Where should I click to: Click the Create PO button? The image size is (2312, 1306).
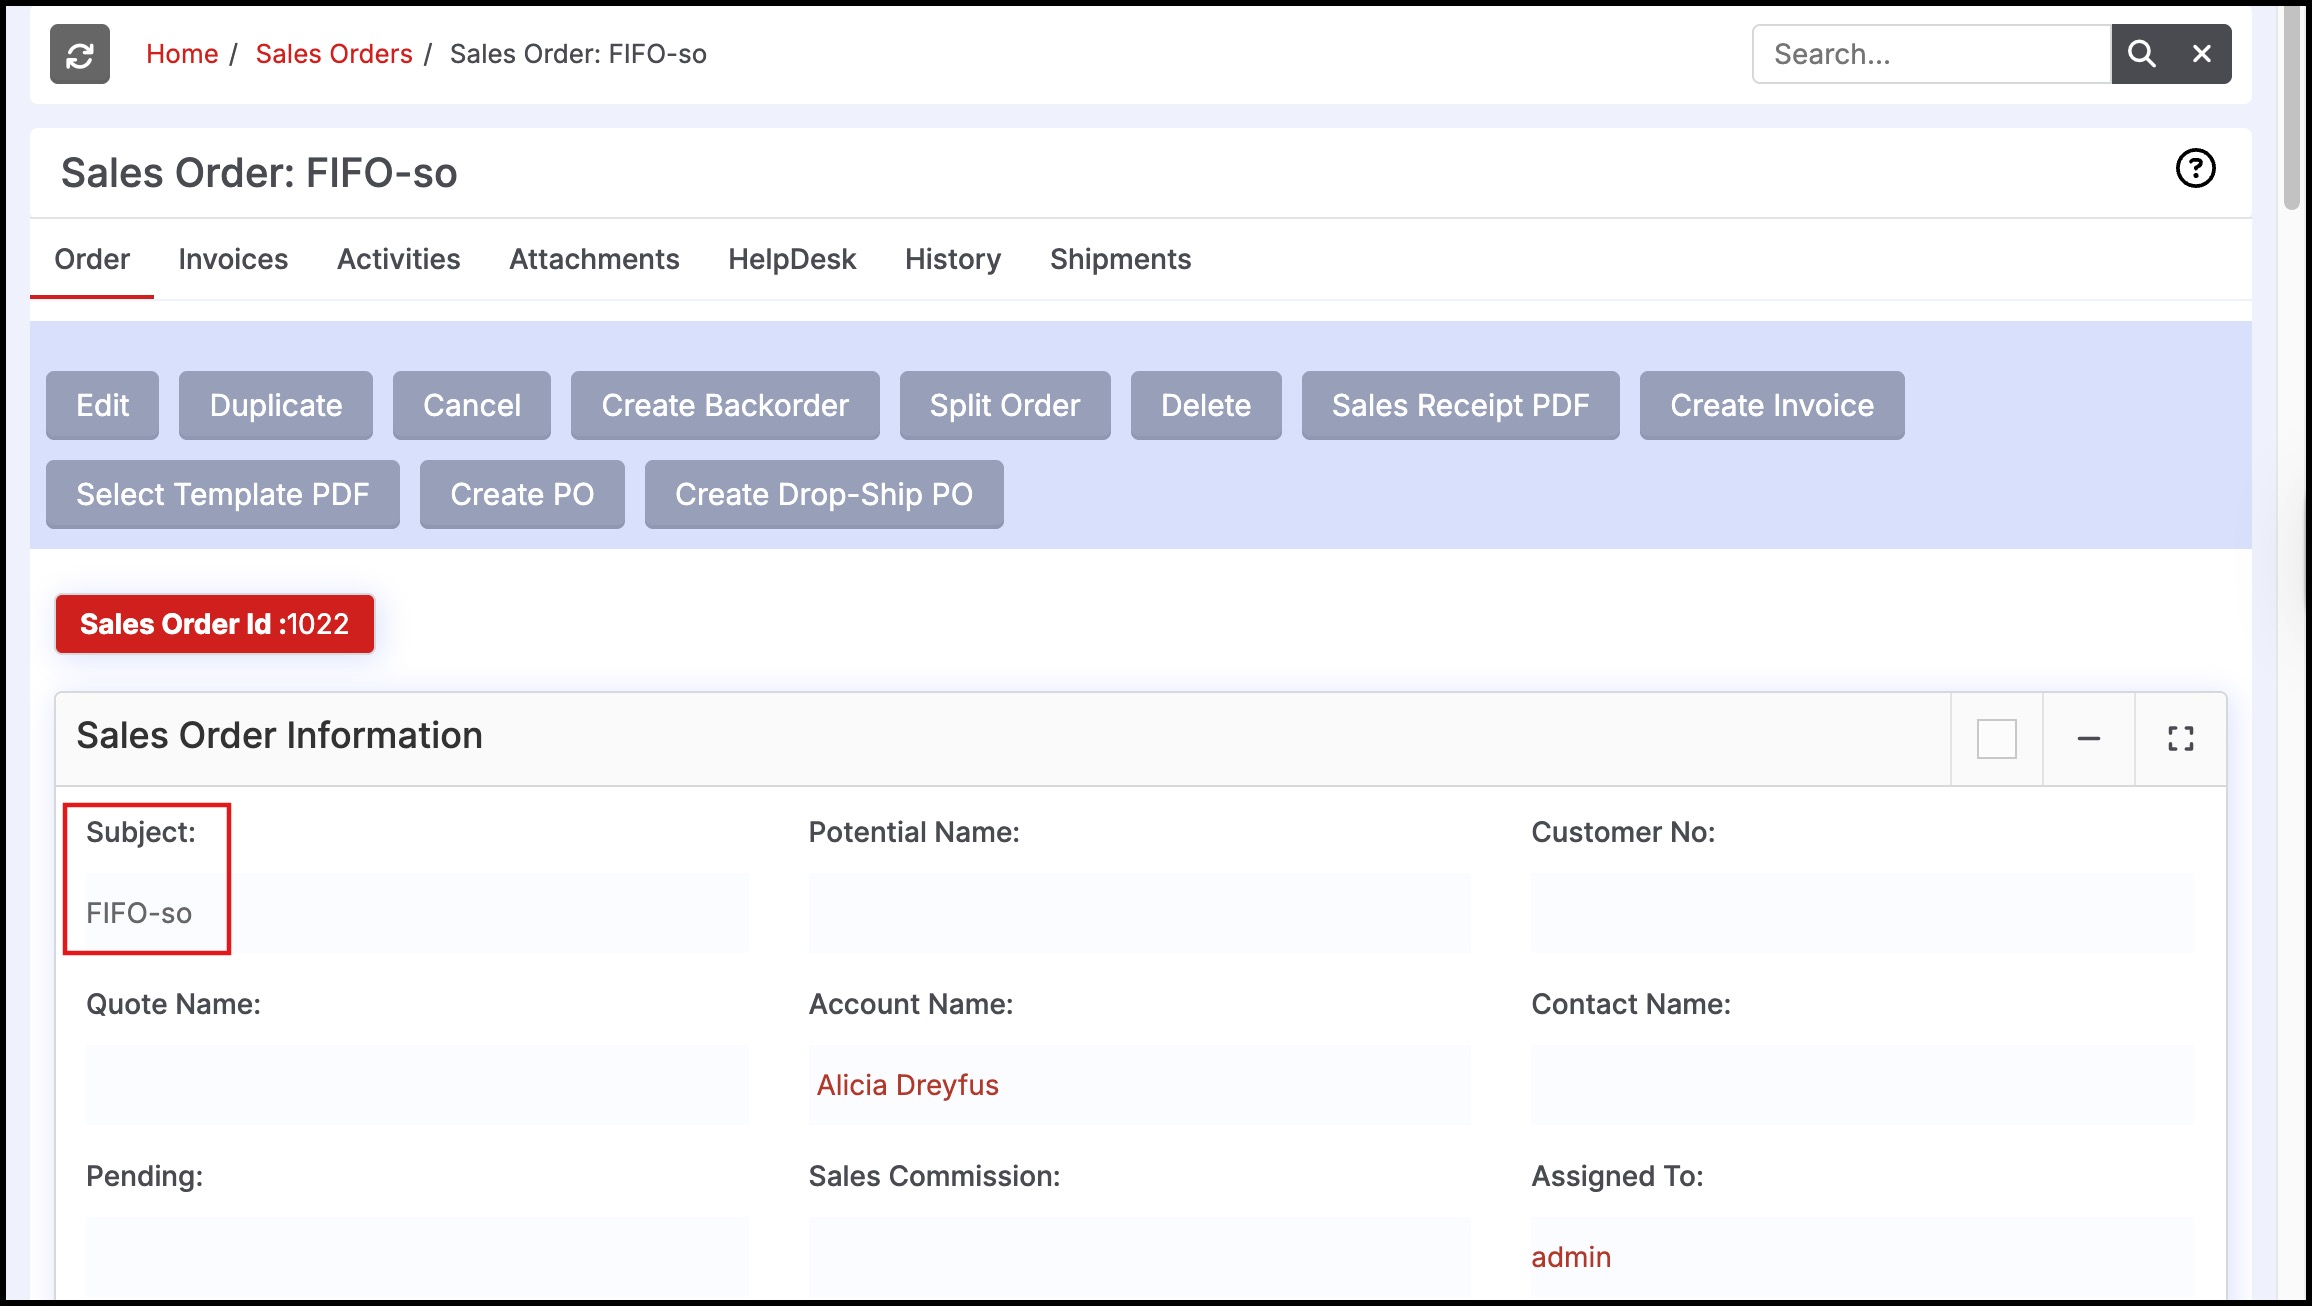tap(522, 494)
